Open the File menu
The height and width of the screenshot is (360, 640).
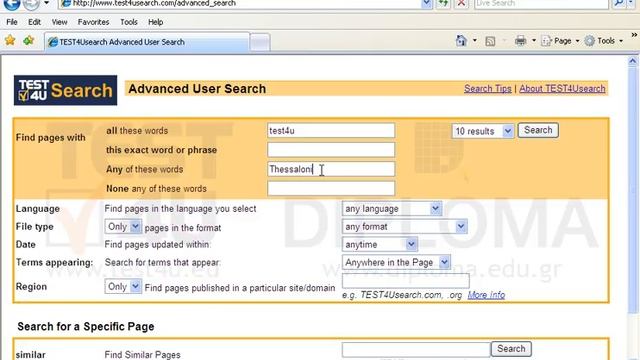point(12,22)
